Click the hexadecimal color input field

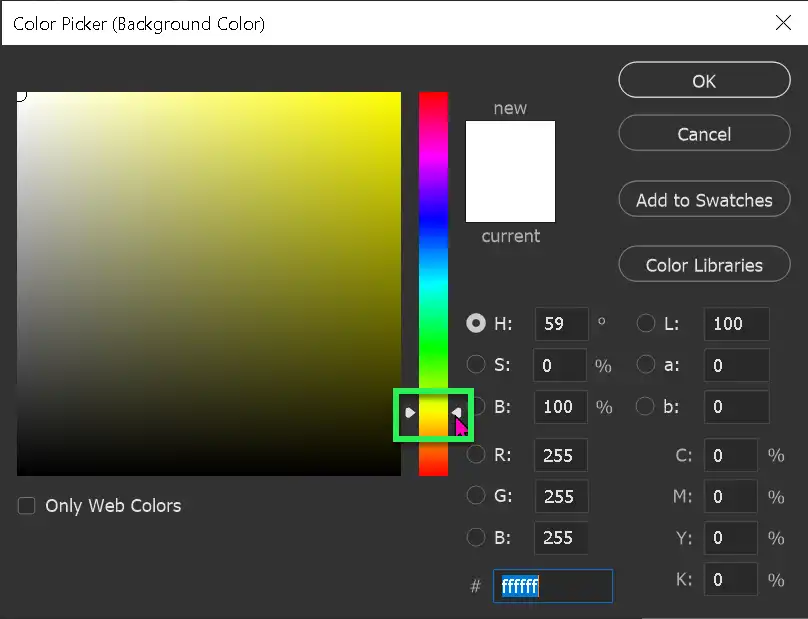click(552, 586)
